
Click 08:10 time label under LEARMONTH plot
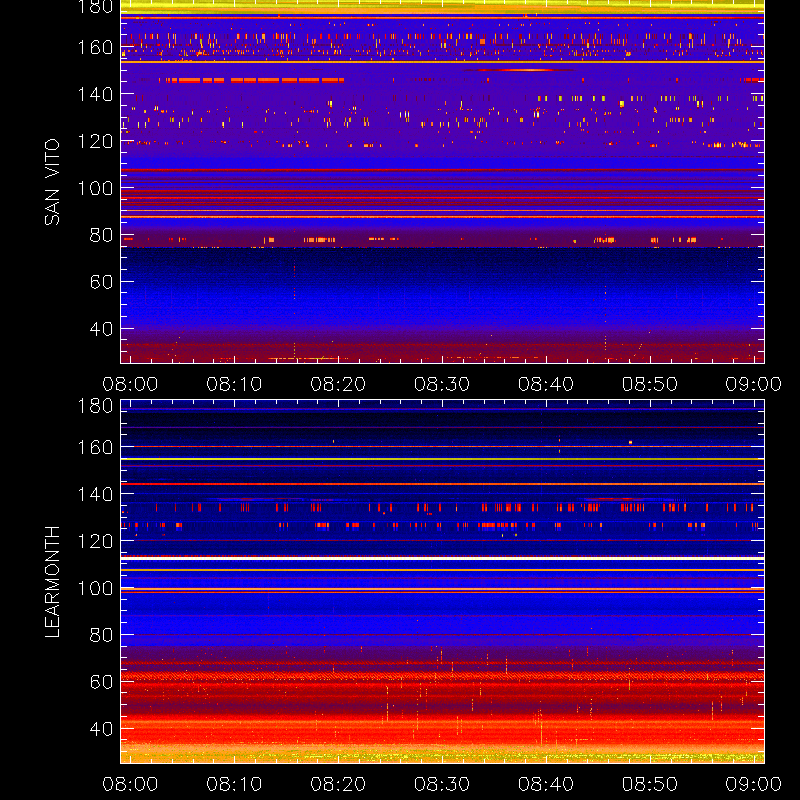234,784
